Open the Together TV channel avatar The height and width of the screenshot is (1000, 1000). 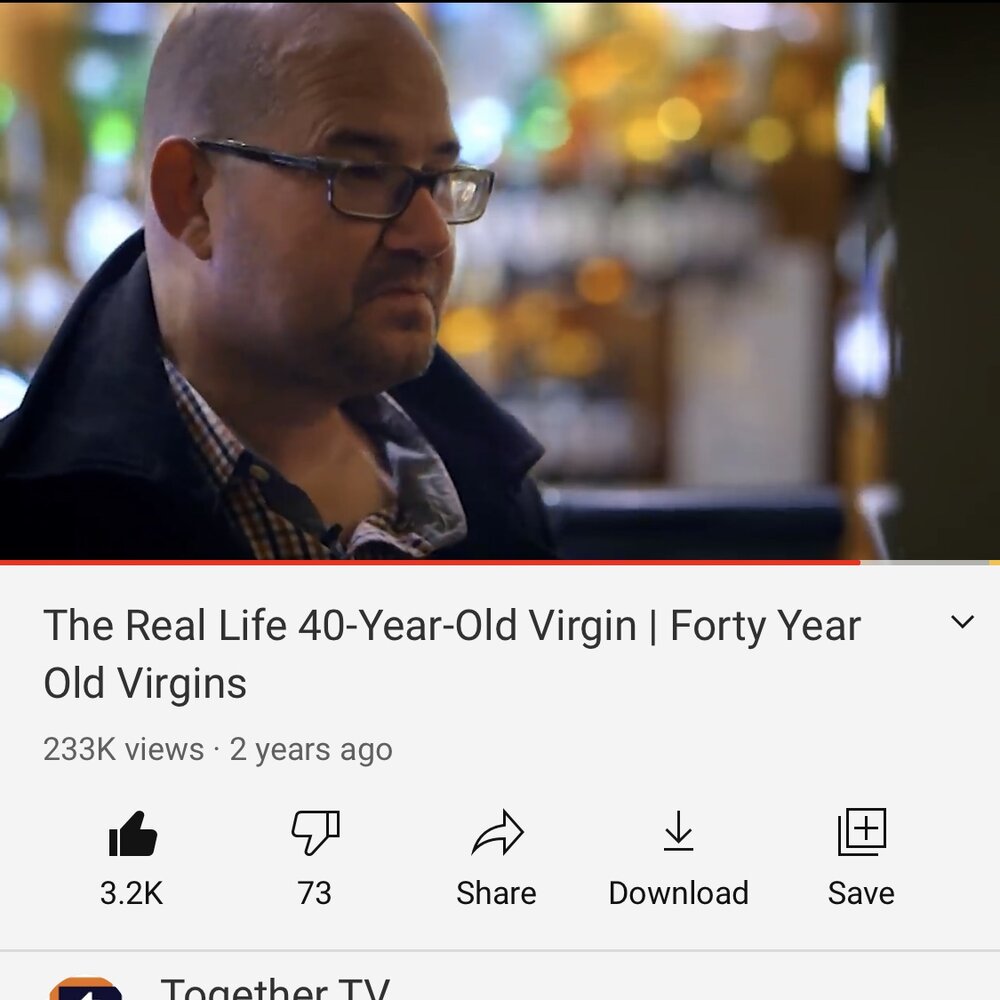pyautogui.click(x=86, y=989)
